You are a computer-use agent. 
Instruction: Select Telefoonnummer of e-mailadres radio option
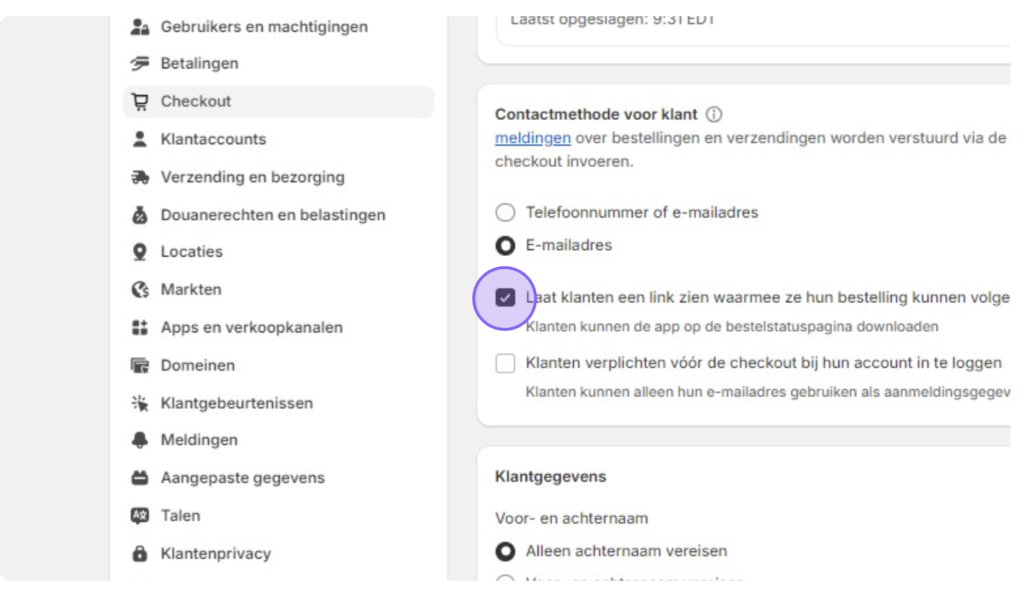[x=505, y=212]
